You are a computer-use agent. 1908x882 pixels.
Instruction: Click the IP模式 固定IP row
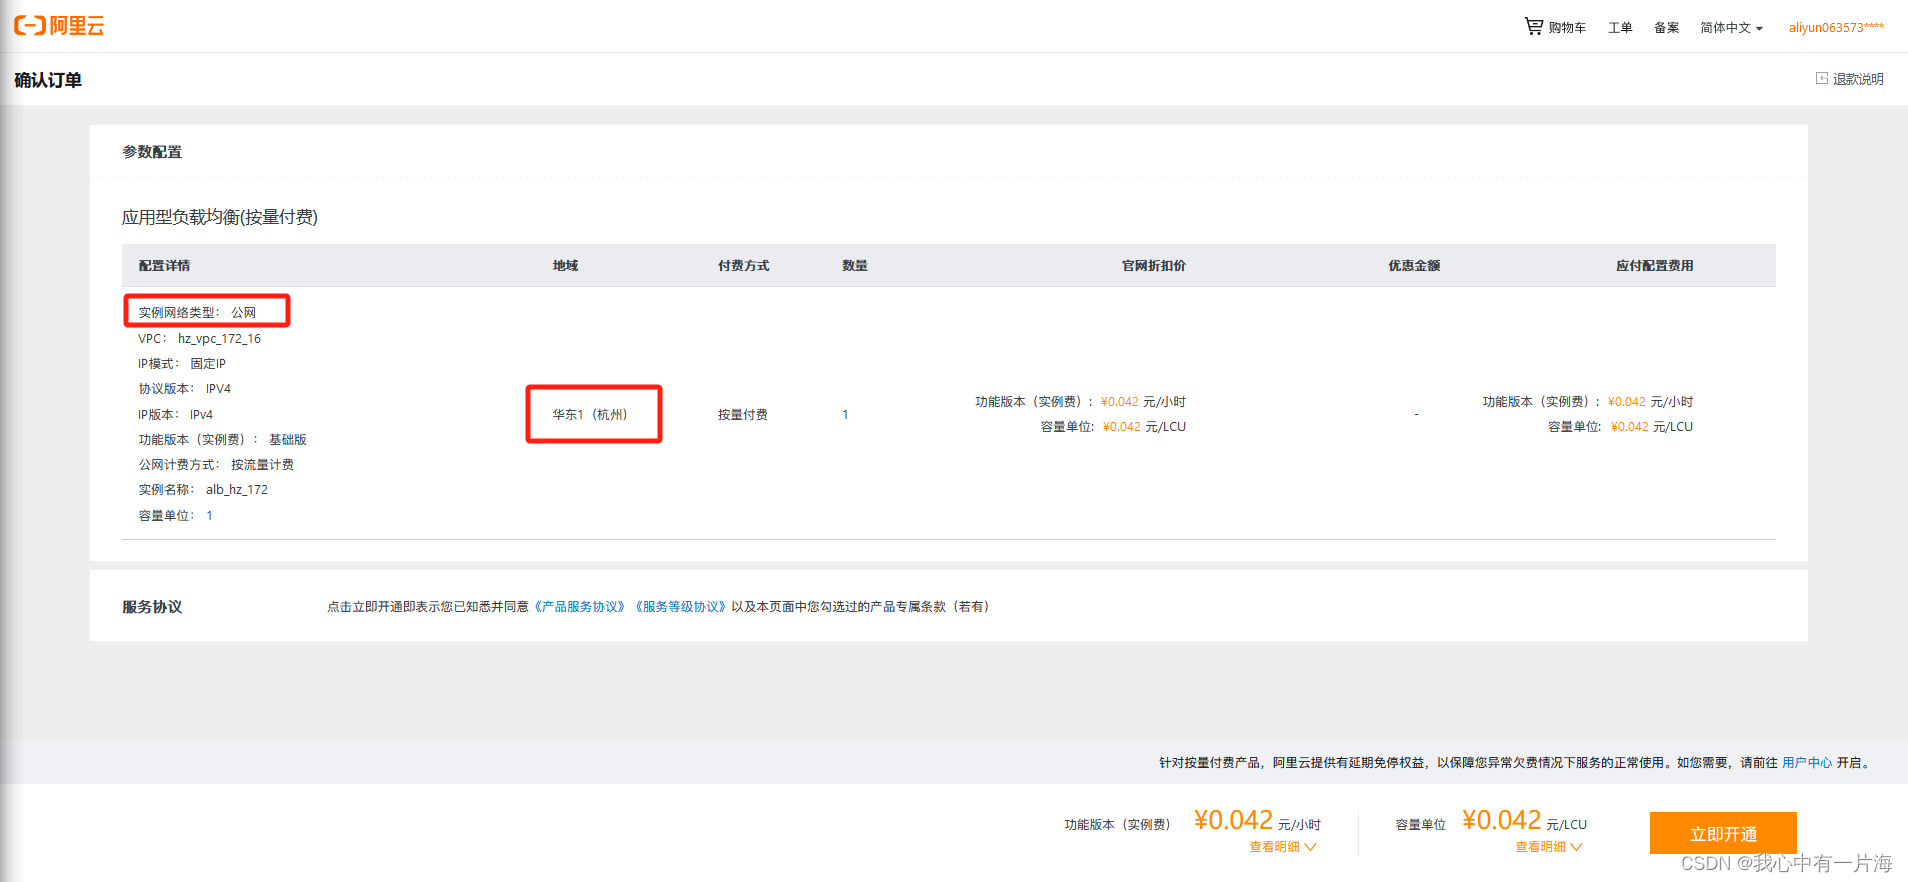point(182,364)
